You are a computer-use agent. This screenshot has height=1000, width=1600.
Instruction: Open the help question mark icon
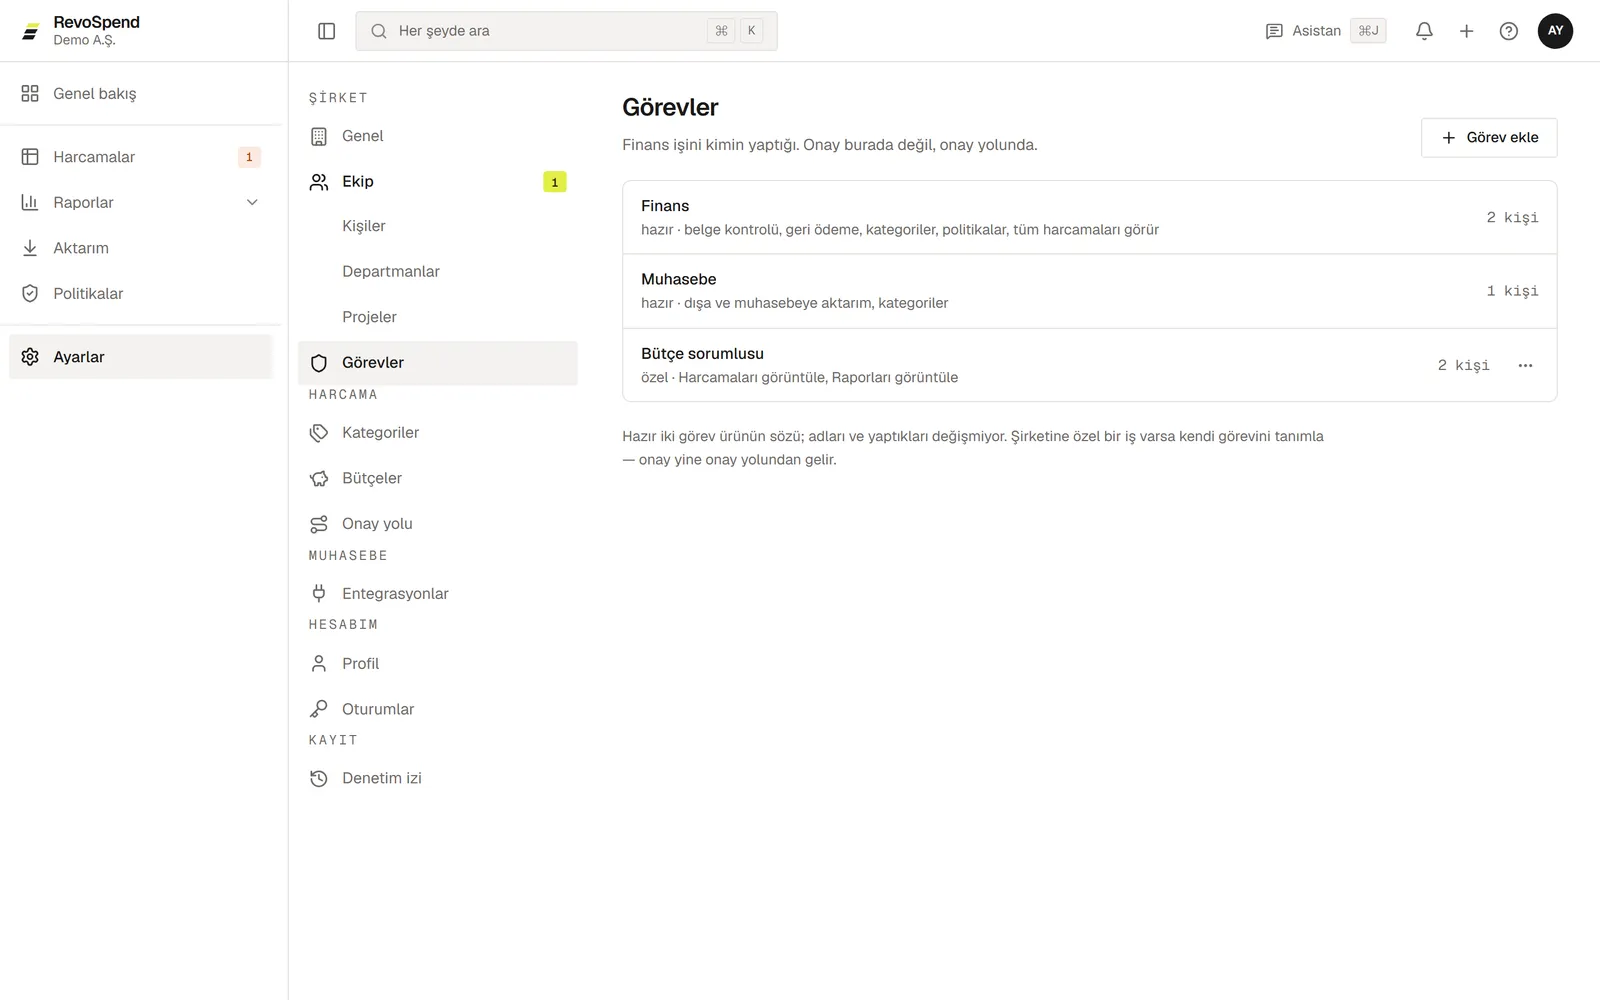pos(1509,31)
